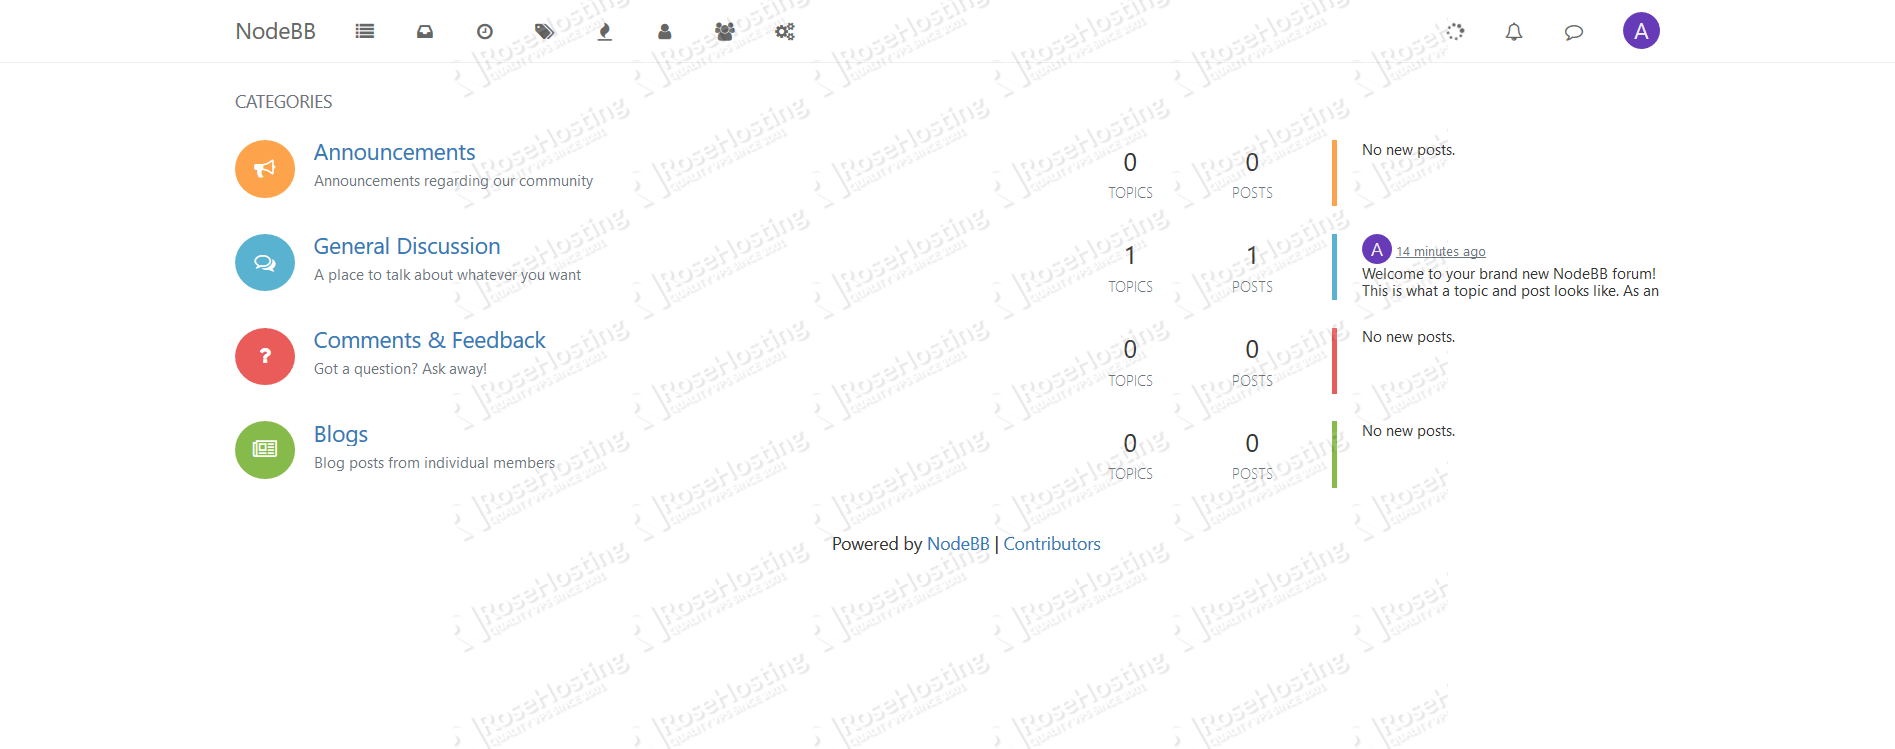Open the Recent topics clock icon
This screenshot has height=749, width=1895.
485,32
